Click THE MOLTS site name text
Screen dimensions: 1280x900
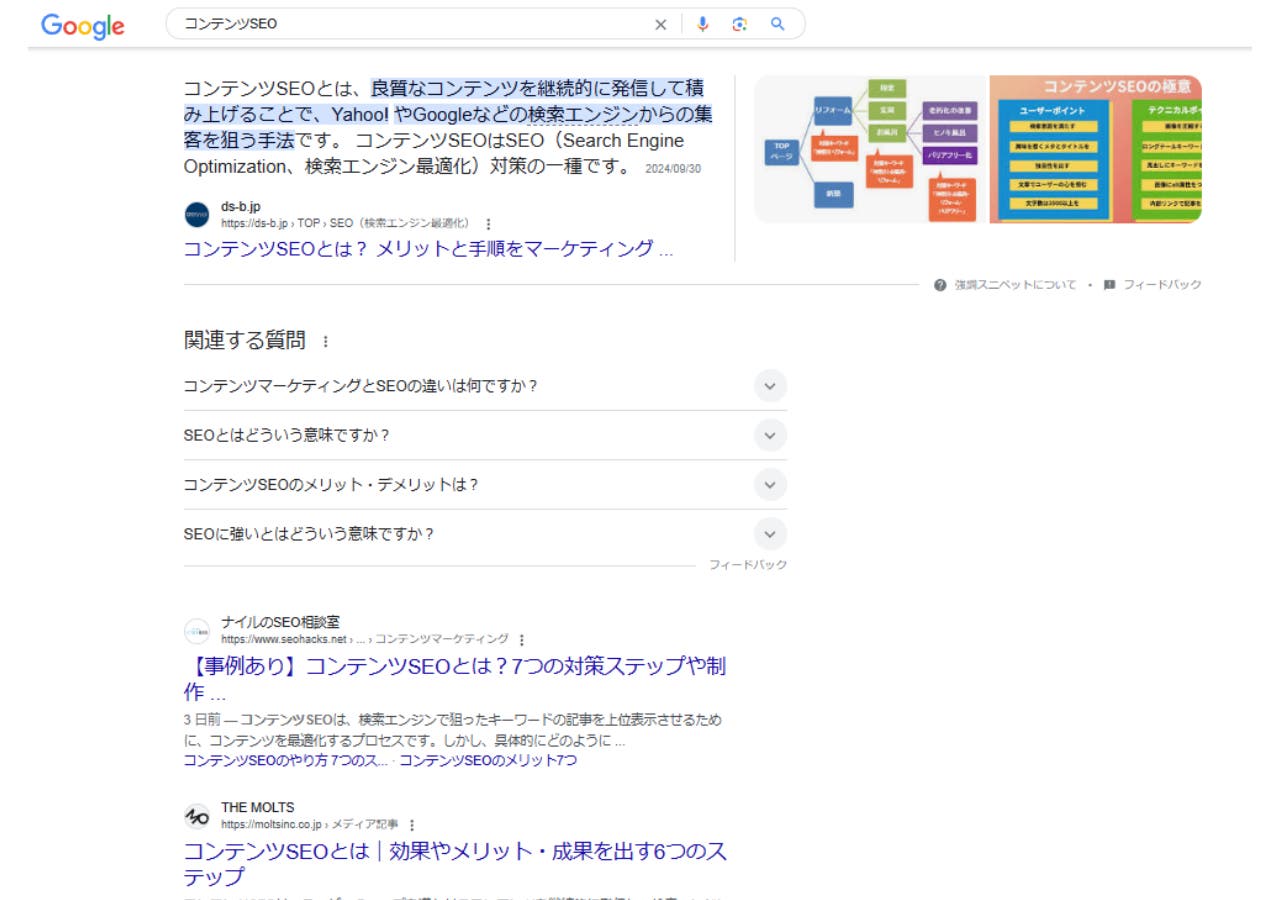click(258, 808)
